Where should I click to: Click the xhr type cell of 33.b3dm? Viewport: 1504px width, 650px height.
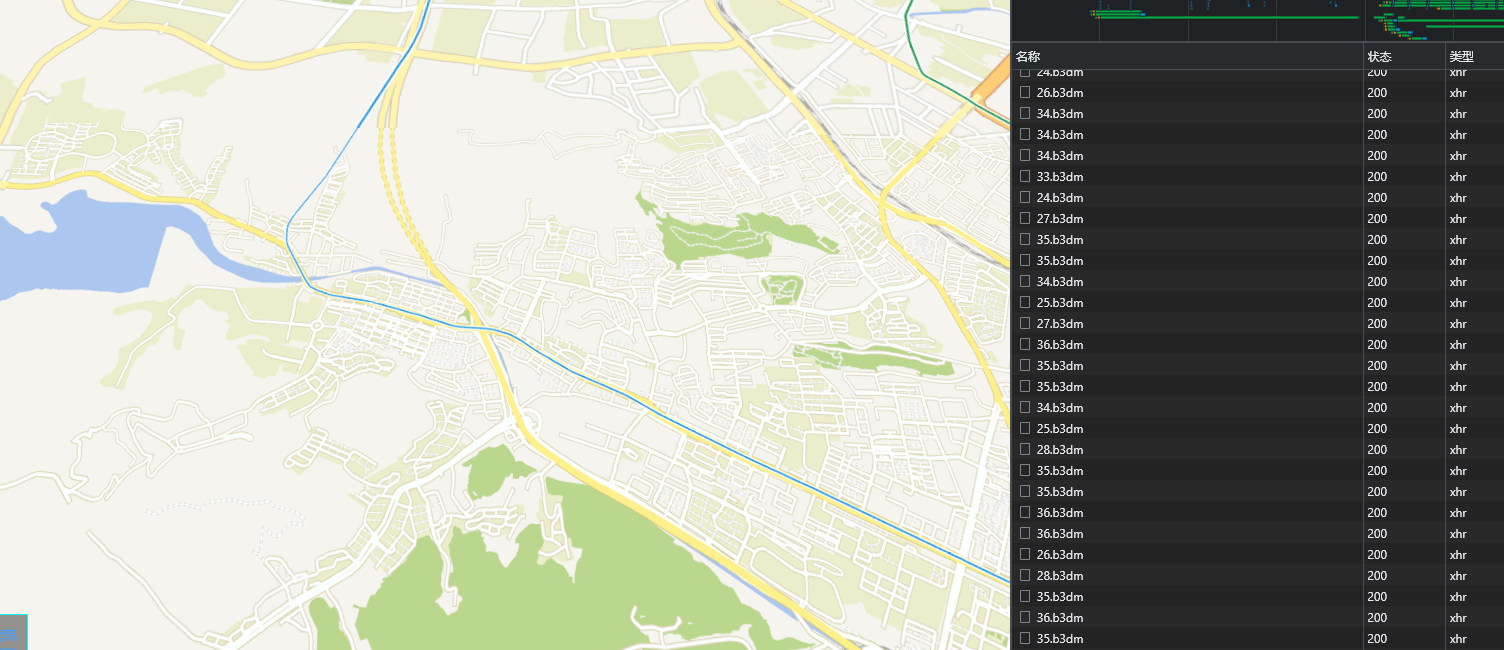[1458, 177]
